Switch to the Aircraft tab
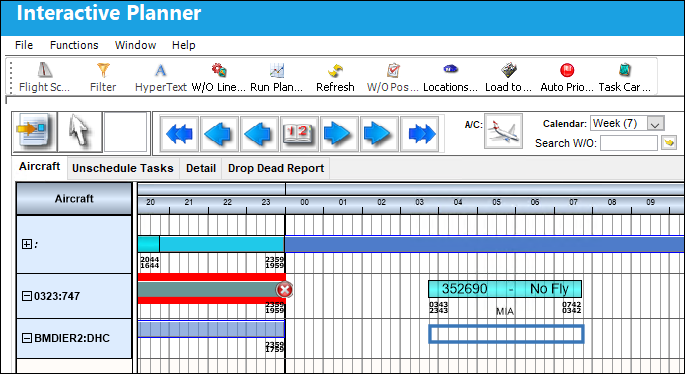Screen dimensions: 685x374 click(x=40, y=167)
